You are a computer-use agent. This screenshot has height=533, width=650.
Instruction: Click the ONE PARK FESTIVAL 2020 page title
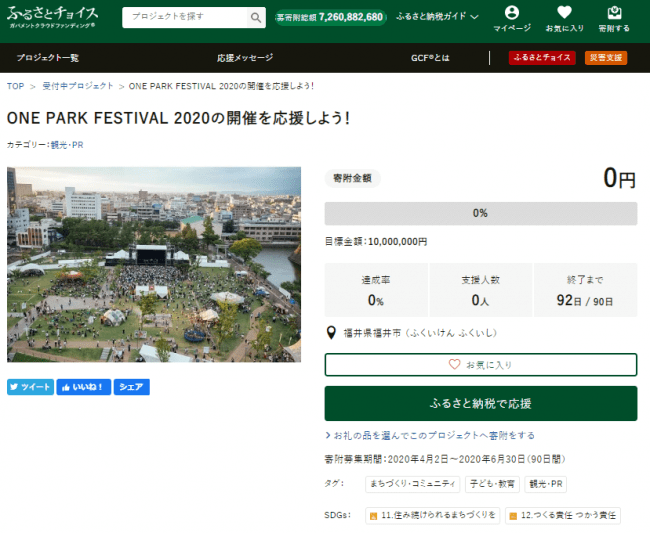coord(178,118)
